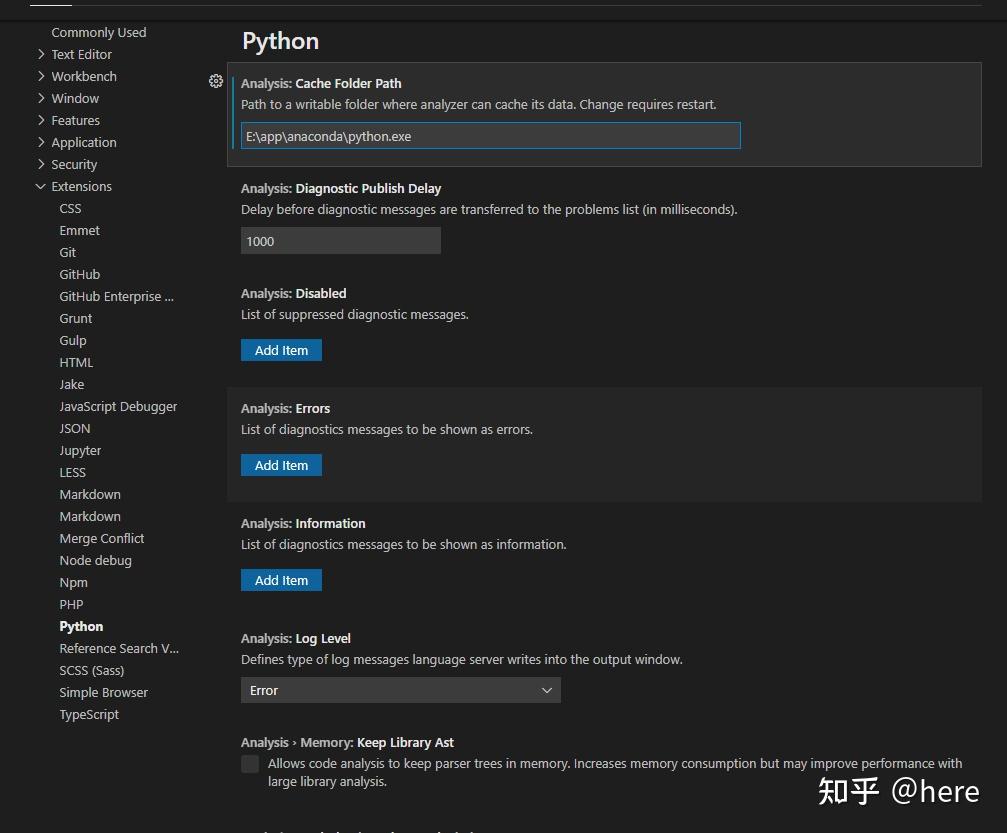The image size is (1007, 833).
Task: Expand the Application settings section
Action: tap(84, 142)
